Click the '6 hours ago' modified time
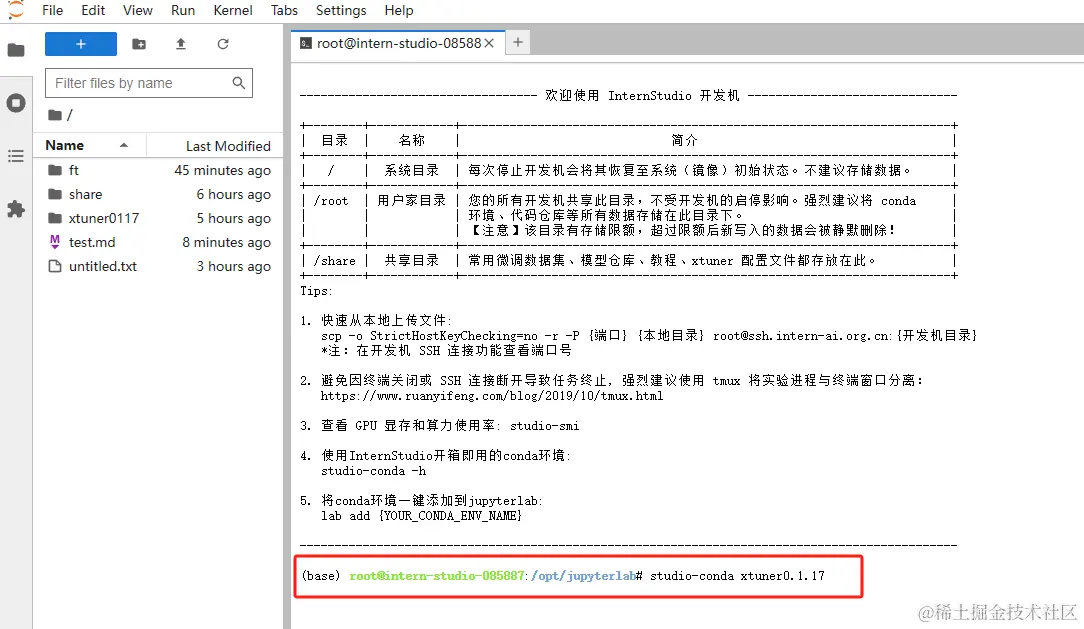1084x629 pixels. (234, 194)
